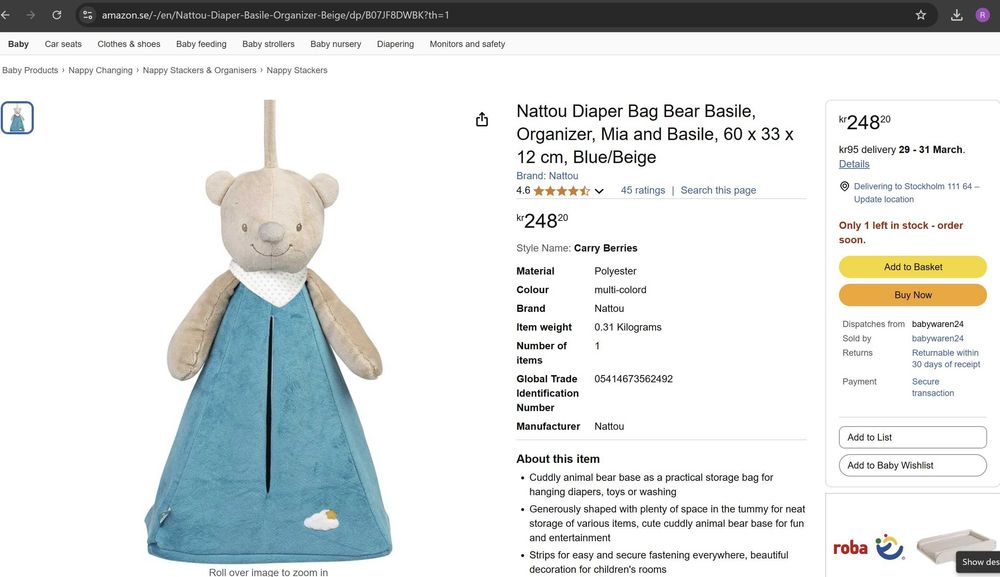The height and width of the screenshot is (577, 1000).
Task: Click the site information icon in address bar
Action: (88, 15)
